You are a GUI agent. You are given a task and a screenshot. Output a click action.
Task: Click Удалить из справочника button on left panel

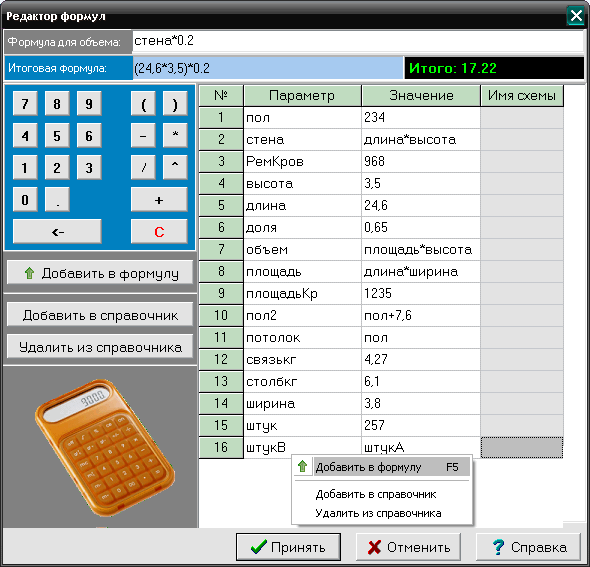pos(100,347)
